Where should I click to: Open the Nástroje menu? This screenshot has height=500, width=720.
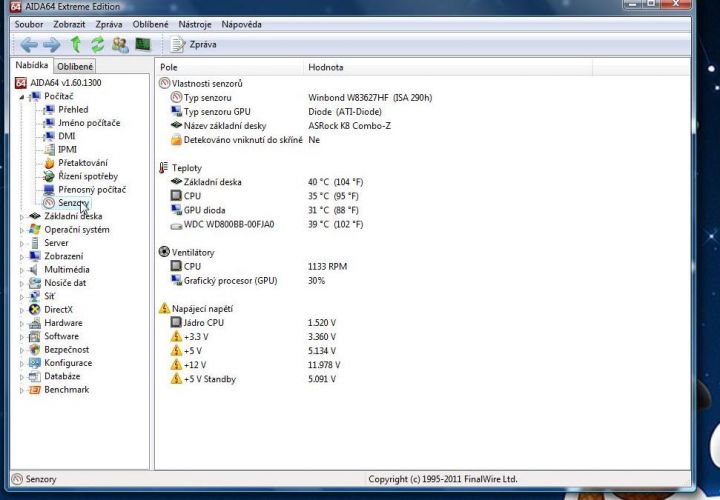pyautogui.click(x=195, y=24)
